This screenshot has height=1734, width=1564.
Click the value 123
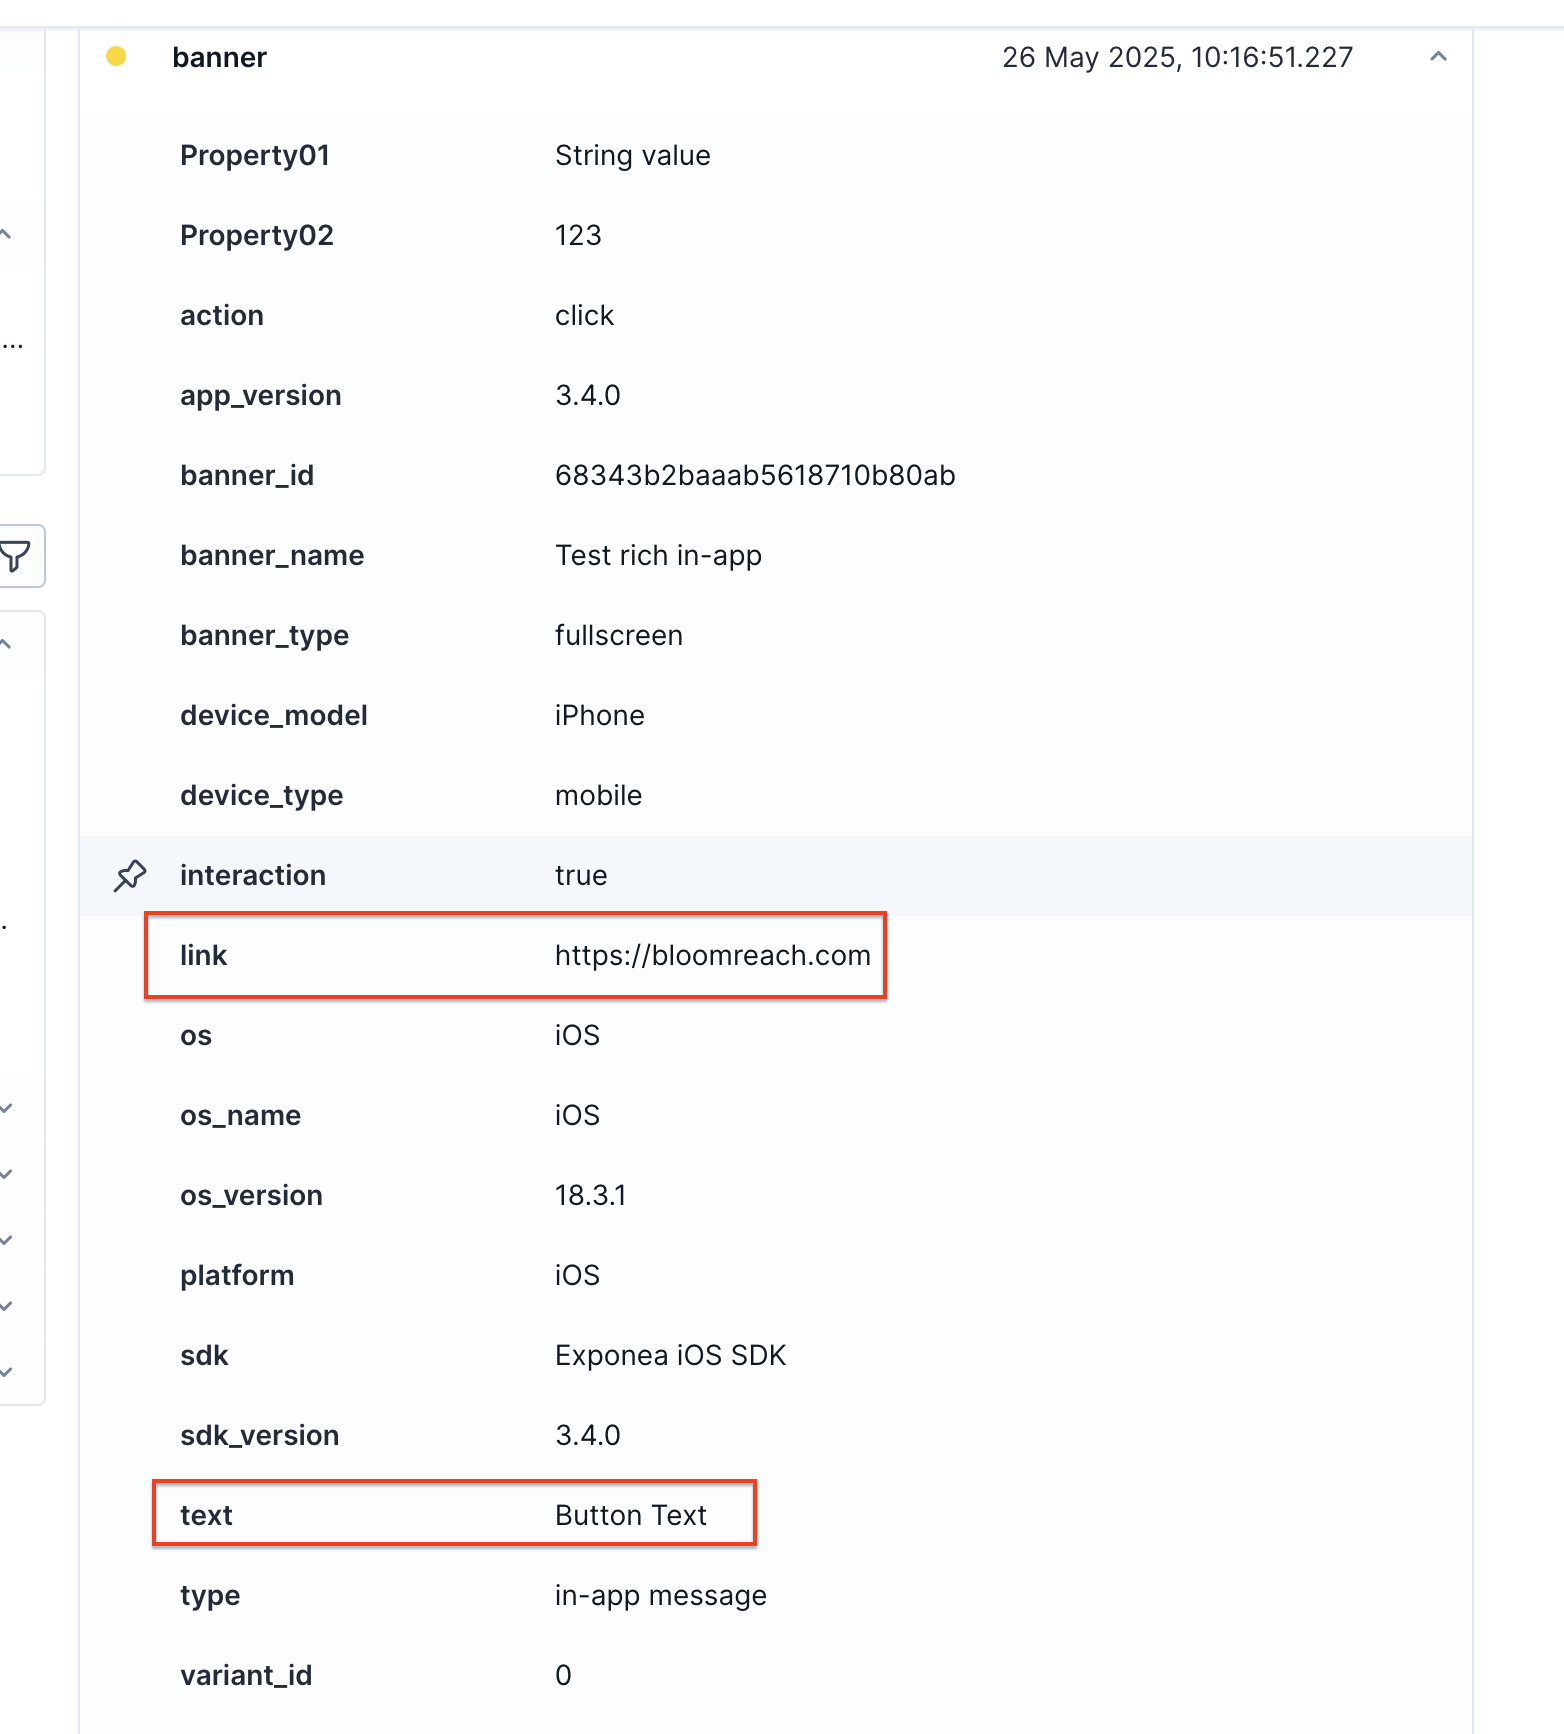pyautogui.click(x=578, y=235)
